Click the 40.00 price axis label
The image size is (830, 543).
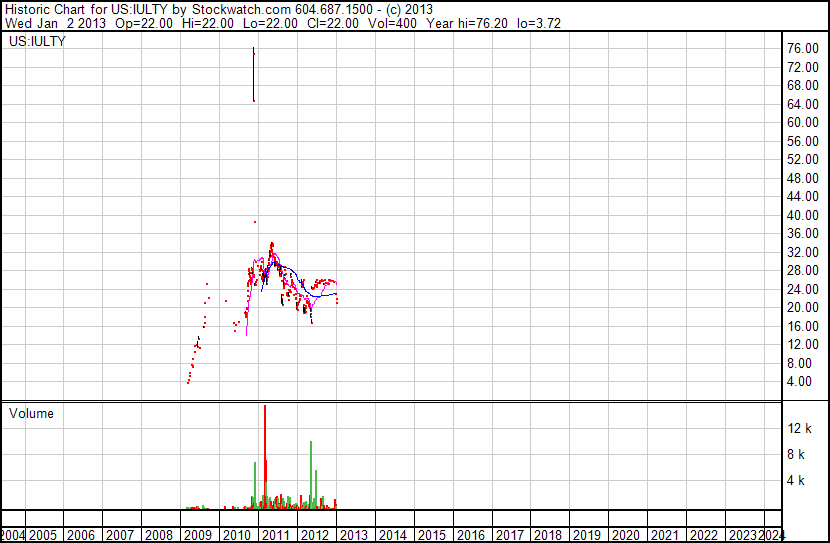(x=803, y=215)
